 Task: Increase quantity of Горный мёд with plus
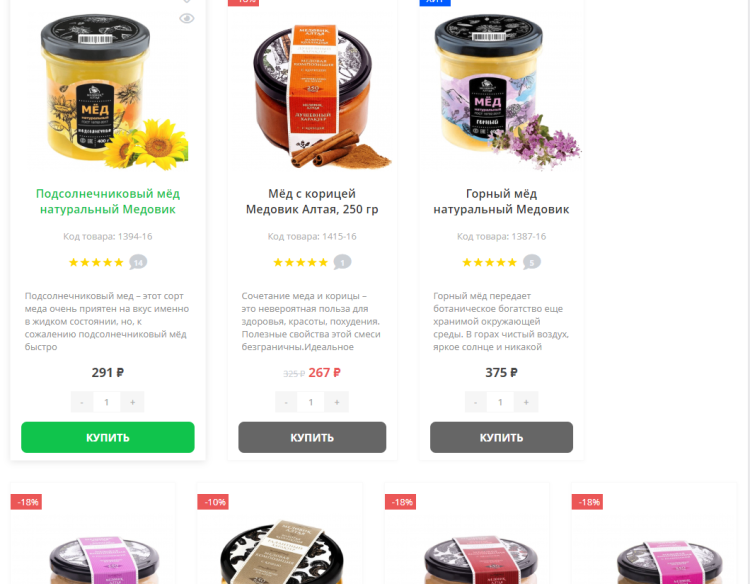click(x=526, y=402)
